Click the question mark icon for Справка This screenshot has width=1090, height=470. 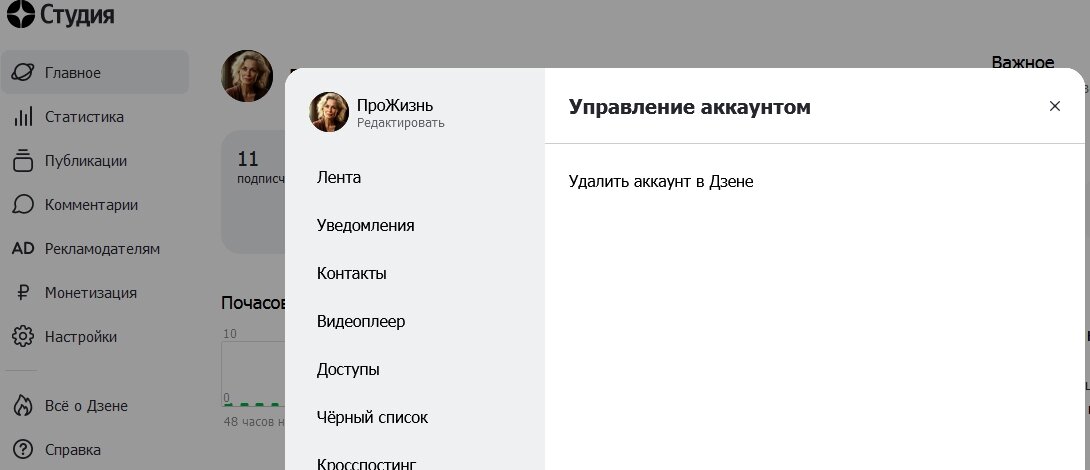[23, 450]
